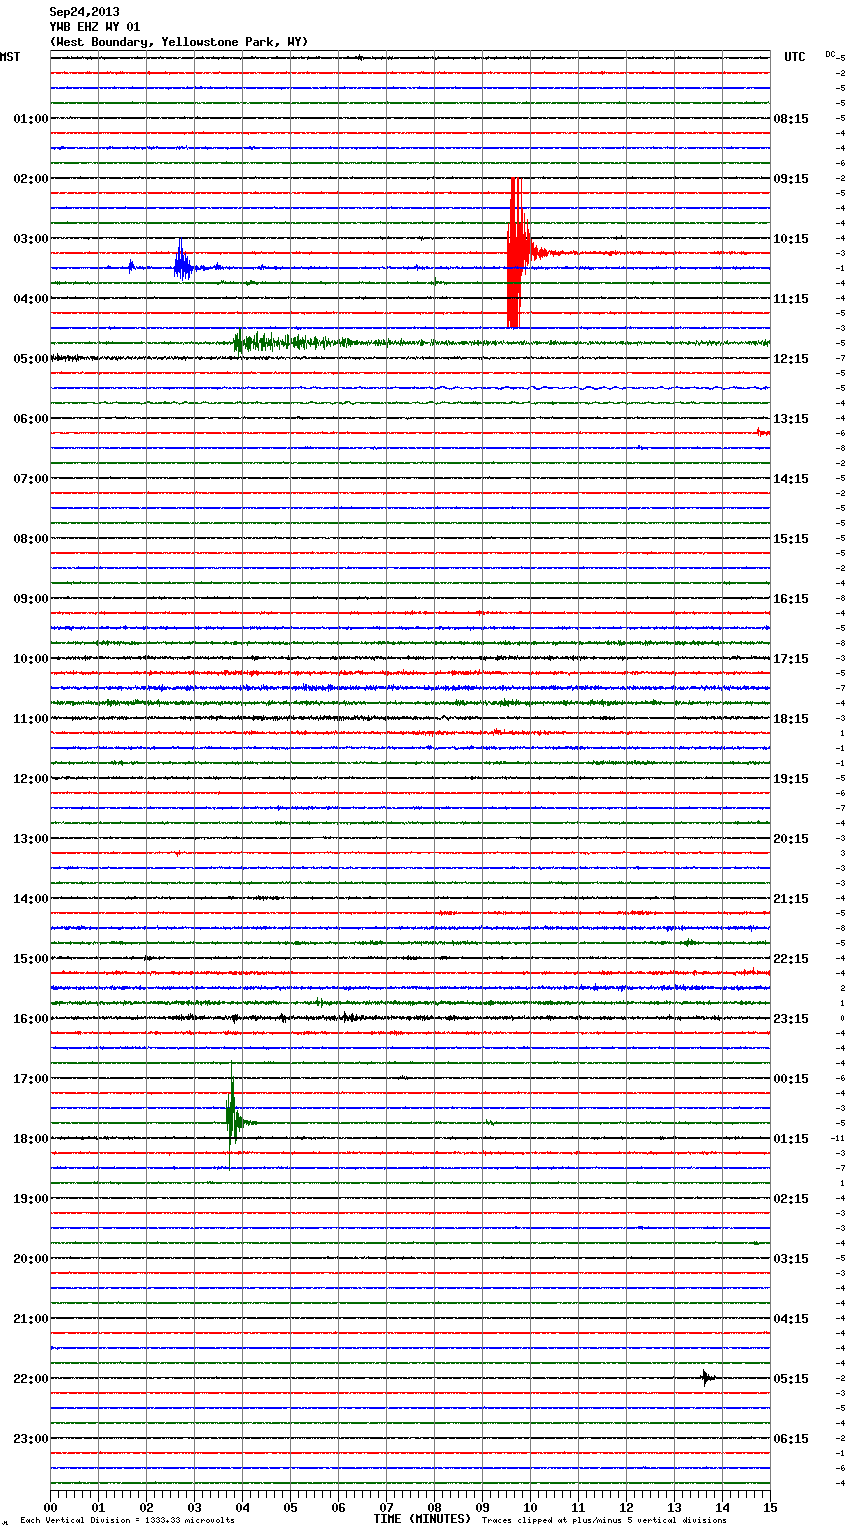This screenshot has width=850, height=1534.
Task: Select the 17:00 MST time label
Action: [x=30, y=1078]
